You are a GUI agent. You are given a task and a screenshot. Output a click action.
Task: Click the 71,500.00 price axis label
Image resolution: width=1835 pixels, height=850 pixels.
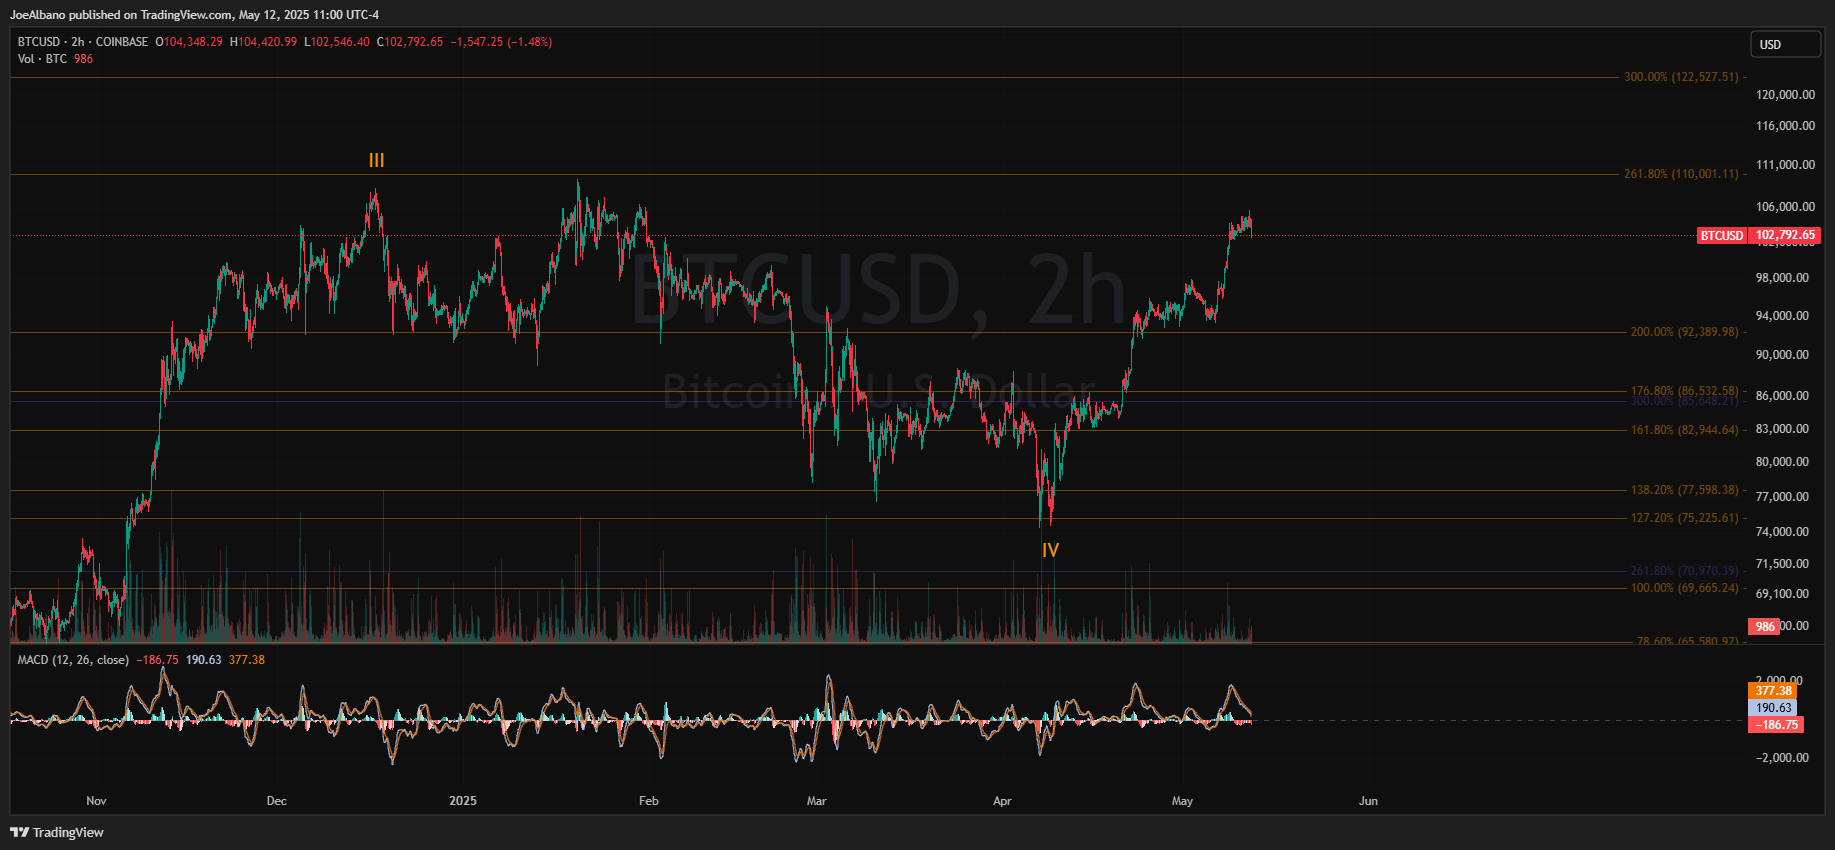point(1782,564)
